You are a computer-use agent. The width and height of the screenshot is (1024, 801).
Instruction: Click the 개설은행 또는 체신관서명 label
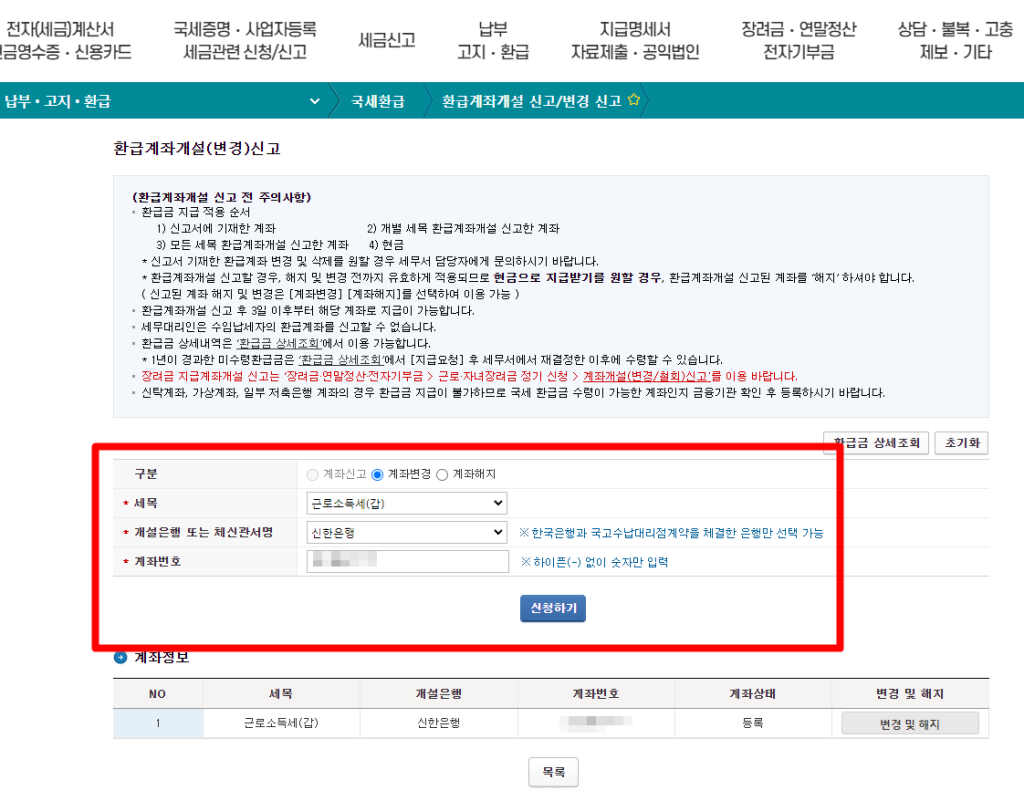203,533
